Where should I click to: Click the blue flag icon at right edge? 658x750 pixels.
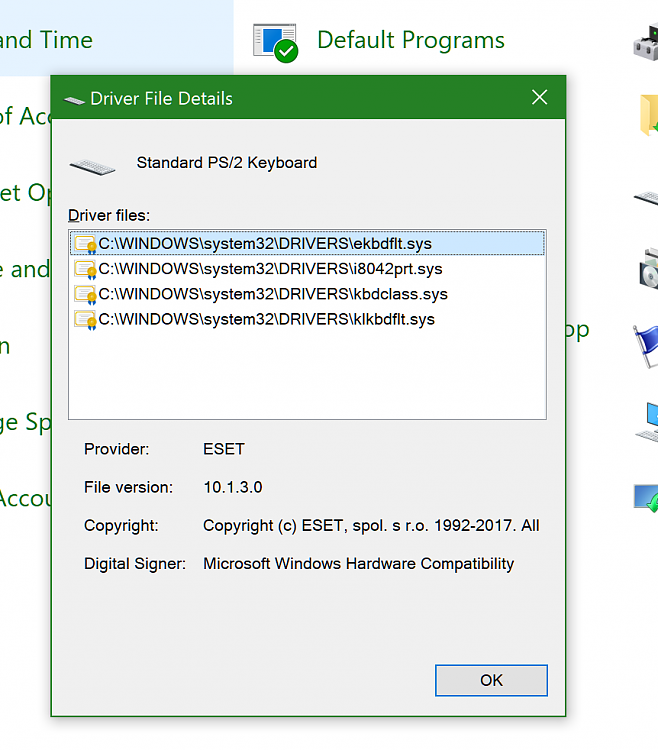click(x=646, y=345)
